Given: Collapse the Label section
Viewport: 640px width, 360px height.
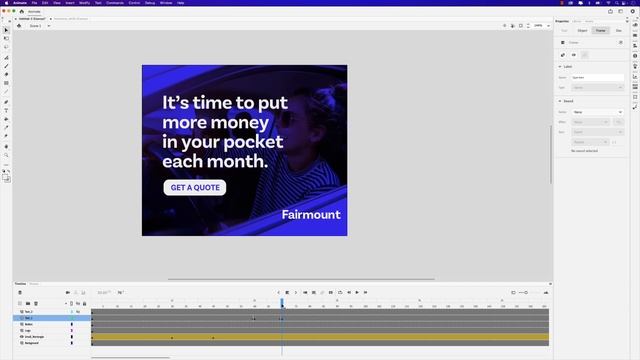Looking at the screenshot, I should click(560, 67).
